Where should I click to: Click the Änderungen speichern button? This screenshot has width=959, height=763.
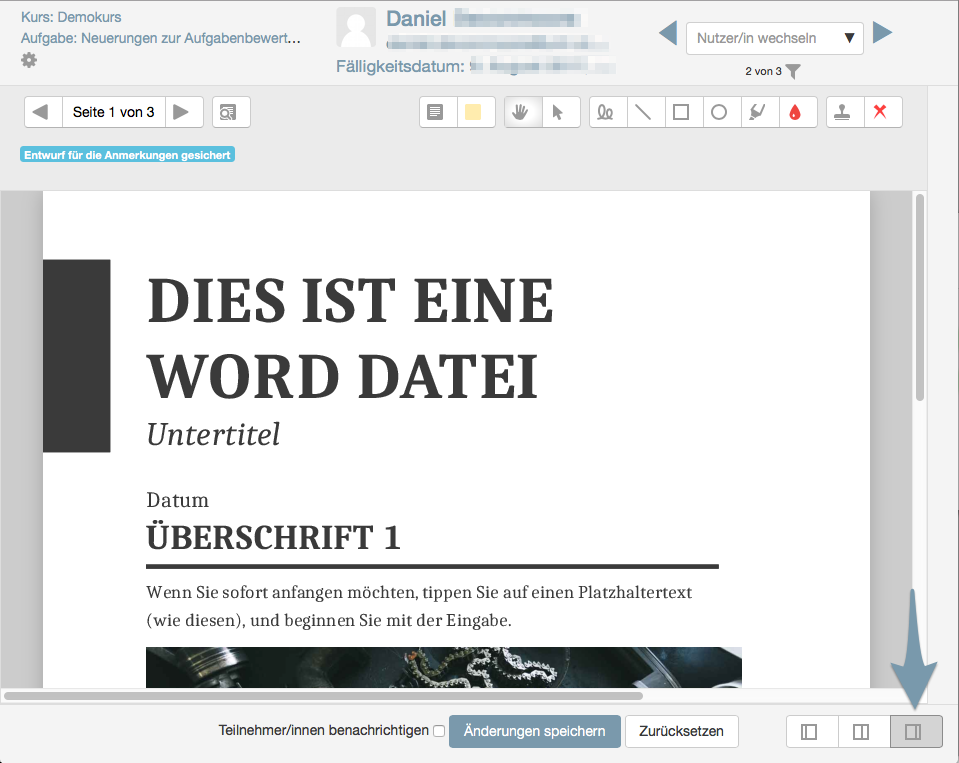click(x=534, y=731)
